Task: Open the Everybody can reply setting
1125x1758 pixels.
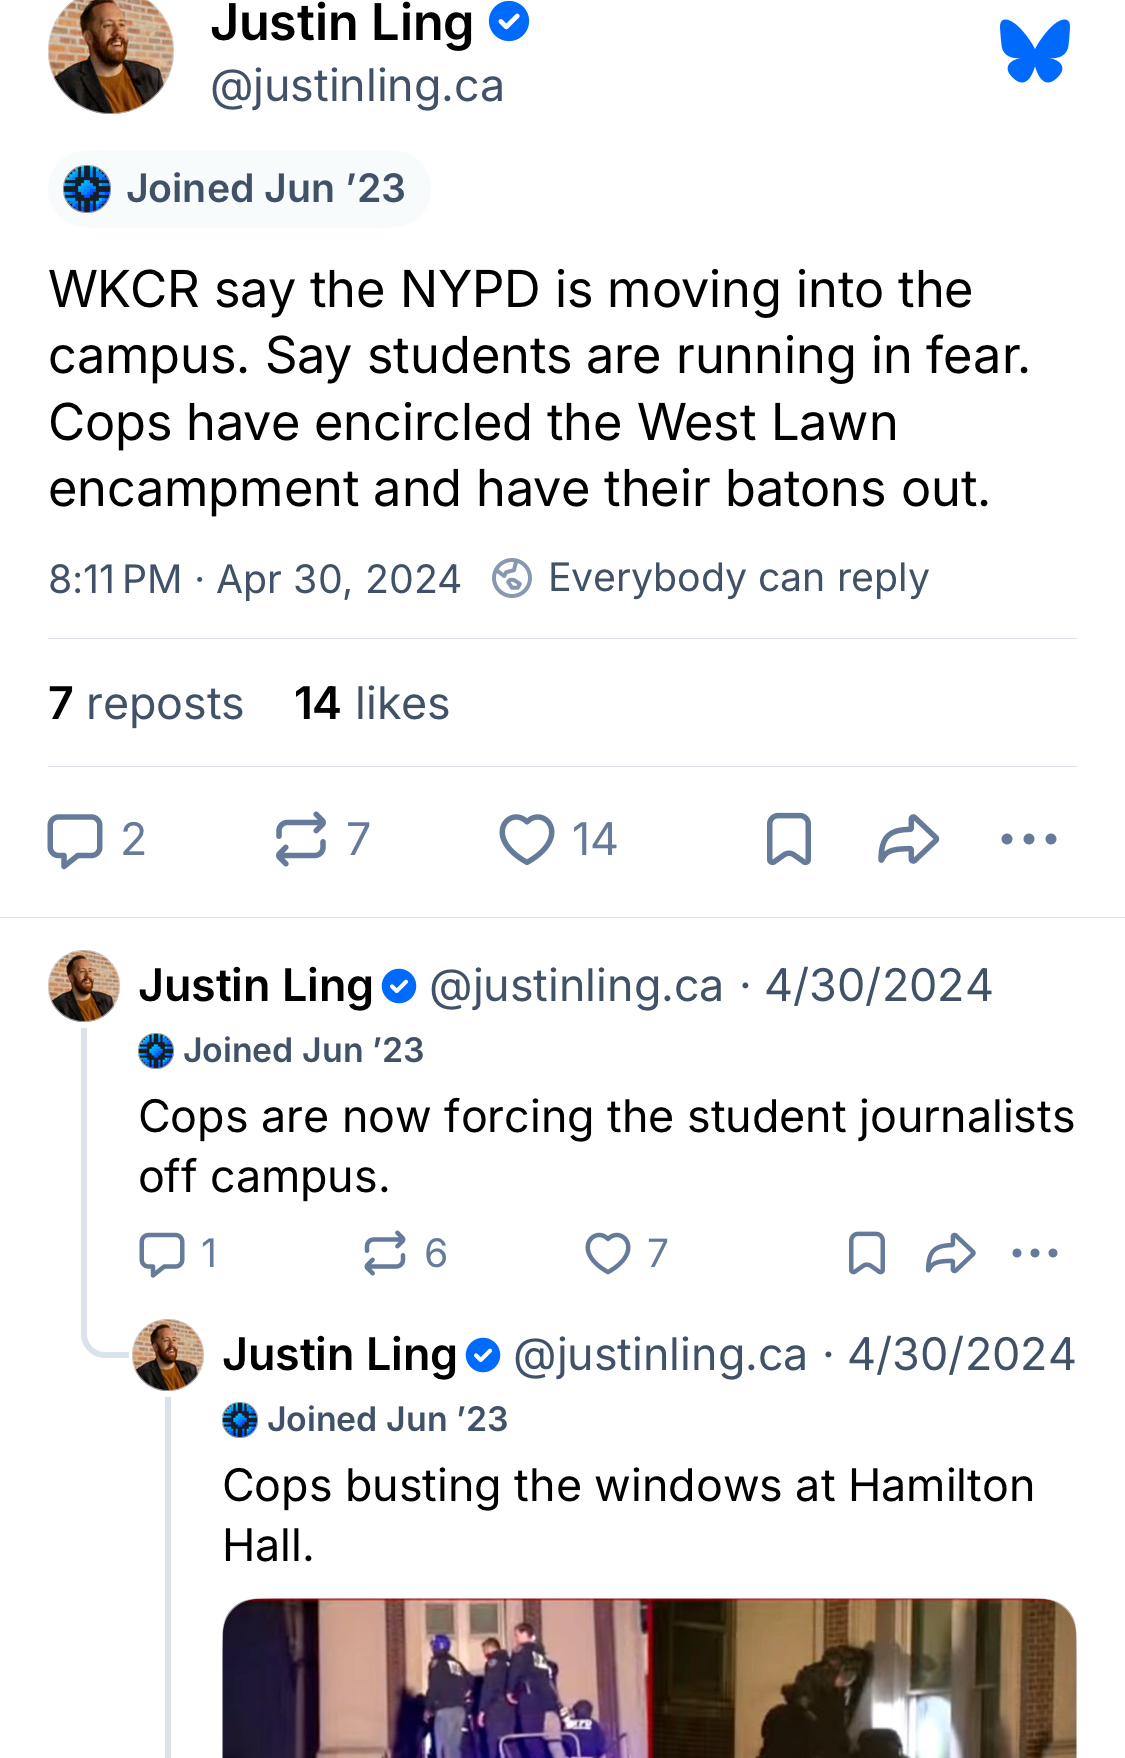Action: pos(711,578)
